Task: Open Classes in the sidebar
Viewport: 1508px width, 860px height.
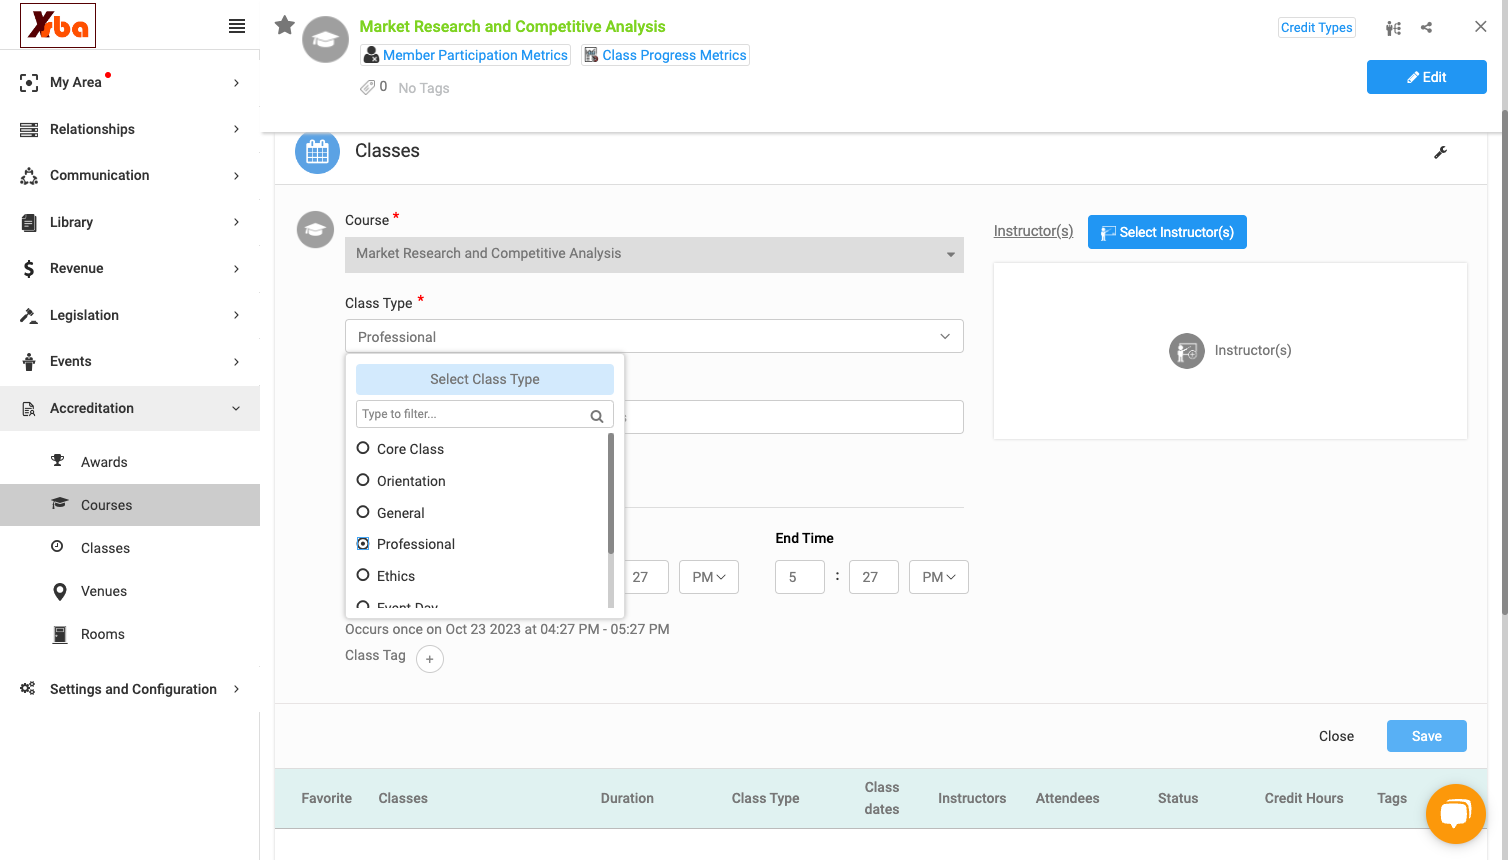Action: [x=105, y=548]
